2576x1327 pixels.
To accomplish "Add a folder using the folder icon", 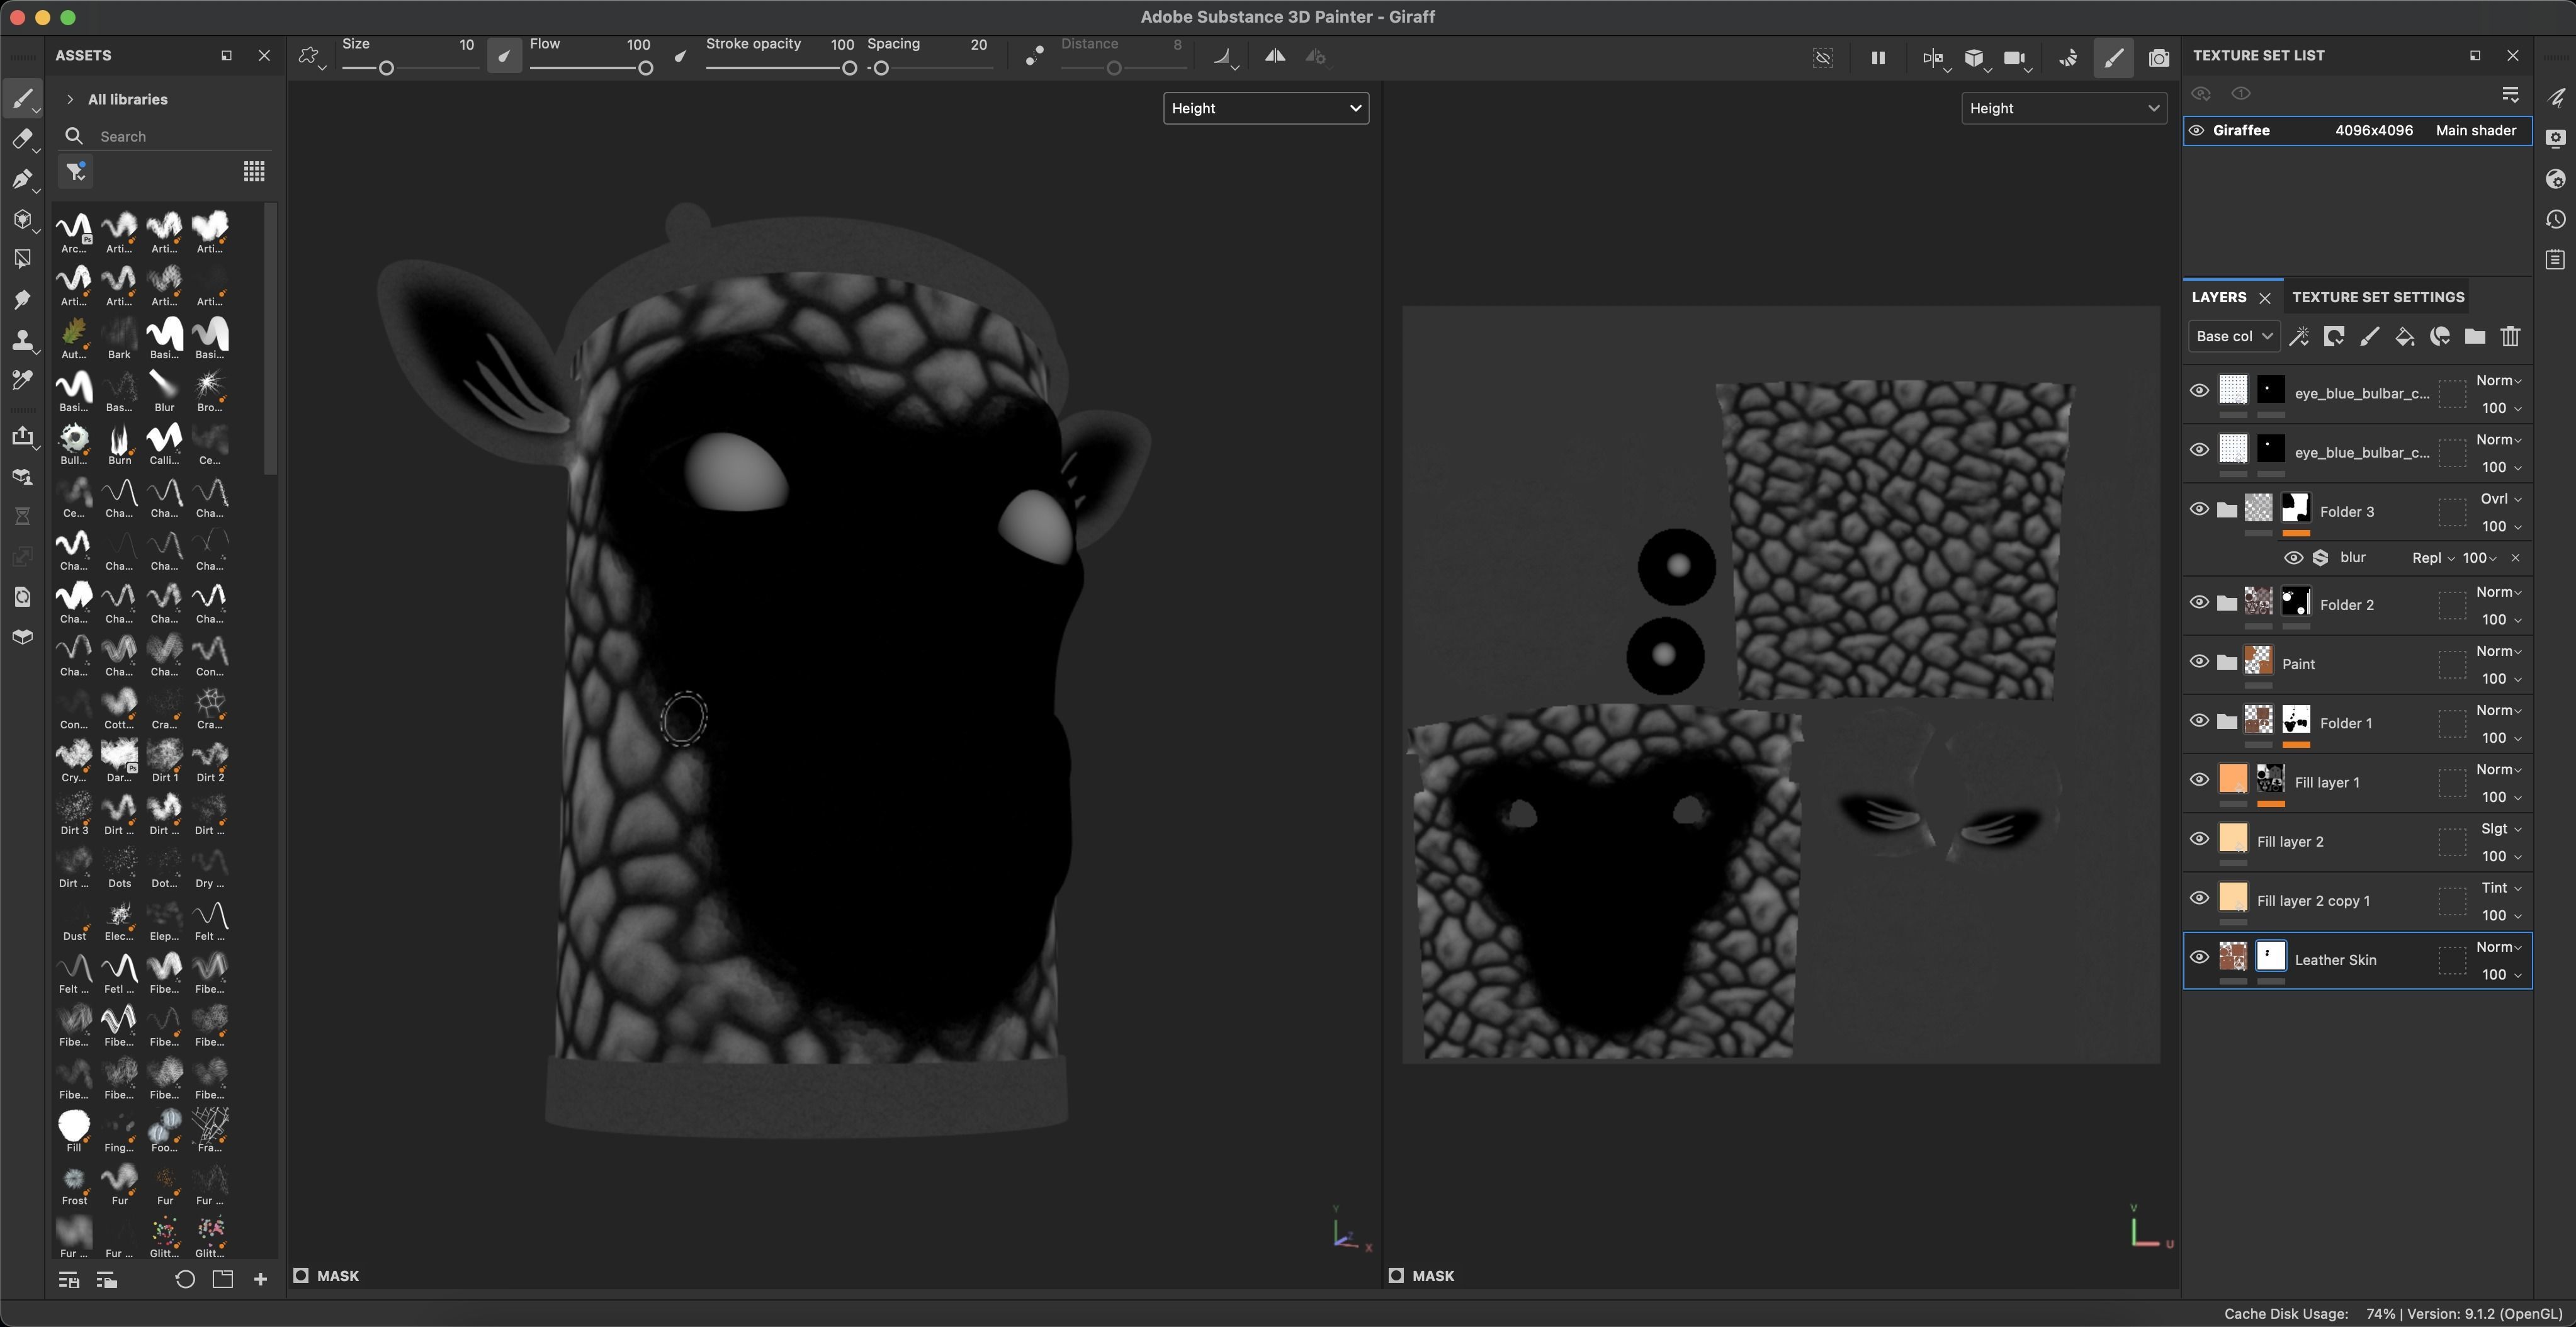I will [2475, 337].
